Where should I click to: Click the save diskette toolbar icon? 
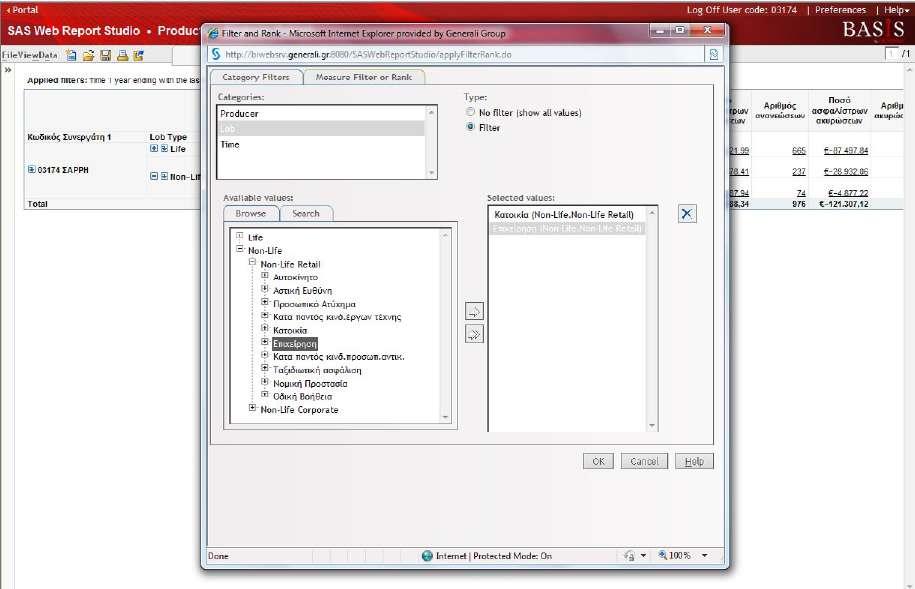[x=106, y=55]
